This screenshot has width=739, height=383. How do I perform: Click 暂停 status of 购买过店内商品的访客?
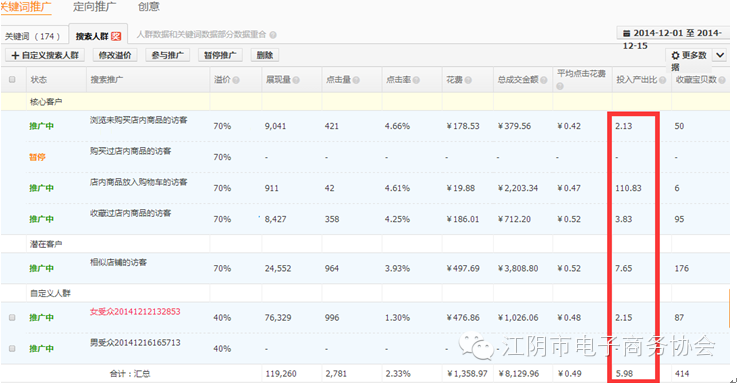pyautogui.click(x=37, y=157)
